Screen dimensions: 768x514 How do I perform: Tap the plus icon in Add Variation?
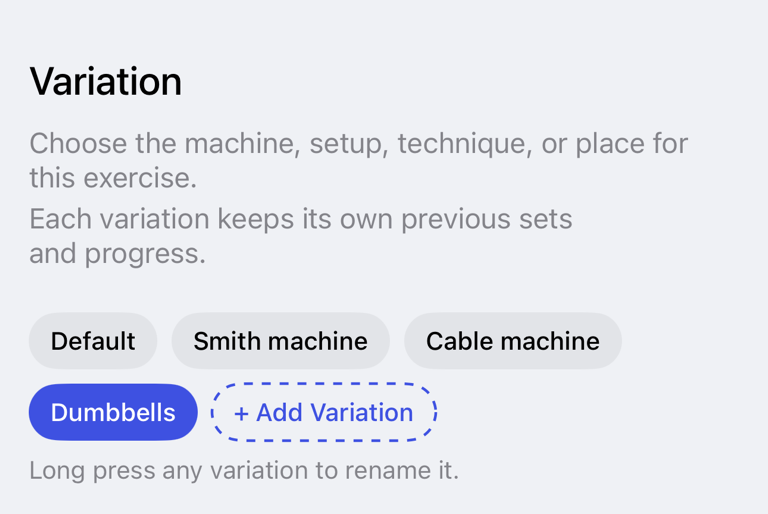(x=241, y=414)
